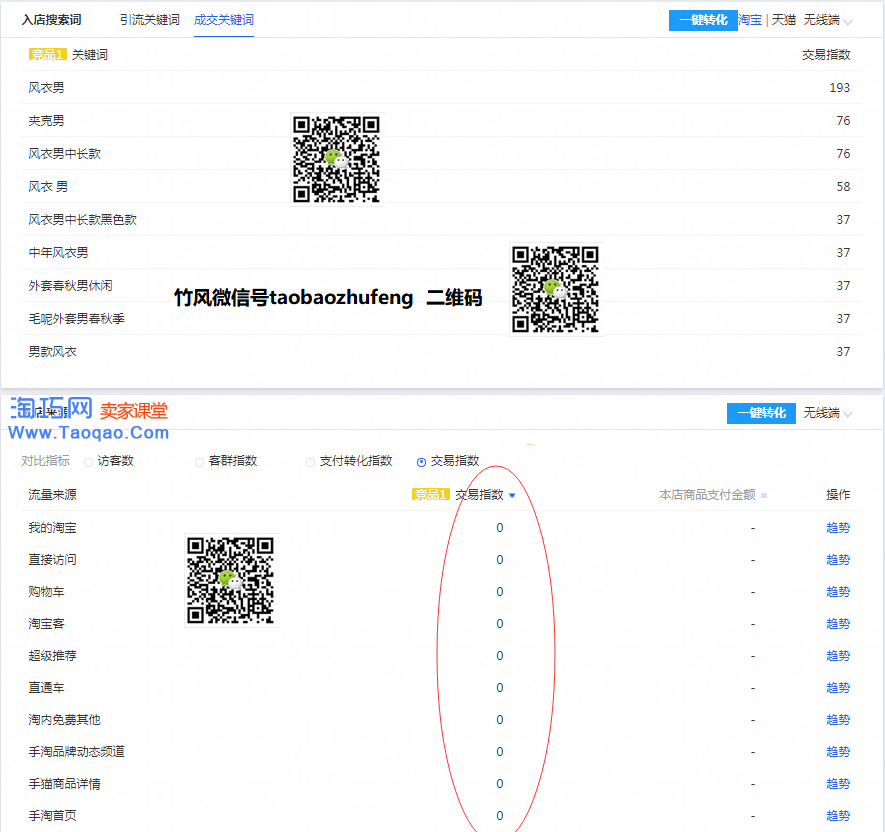This screenshot has width=885, height=832.
Task: Click the keyword 外套春秋男休闲
Action: click(x=71, y=286)
